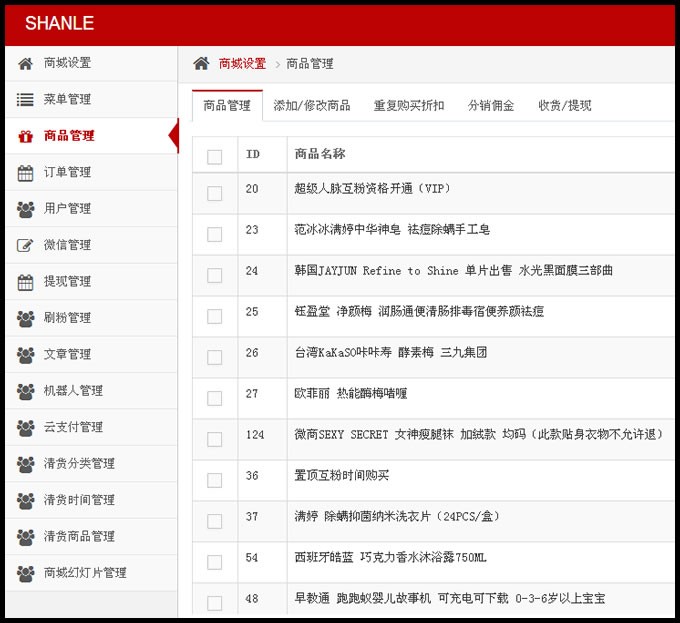Click product name 欧菲丽 热能酶梅啫喱
Viewport: 680px width, 623px height.
(x=351, y=394)
